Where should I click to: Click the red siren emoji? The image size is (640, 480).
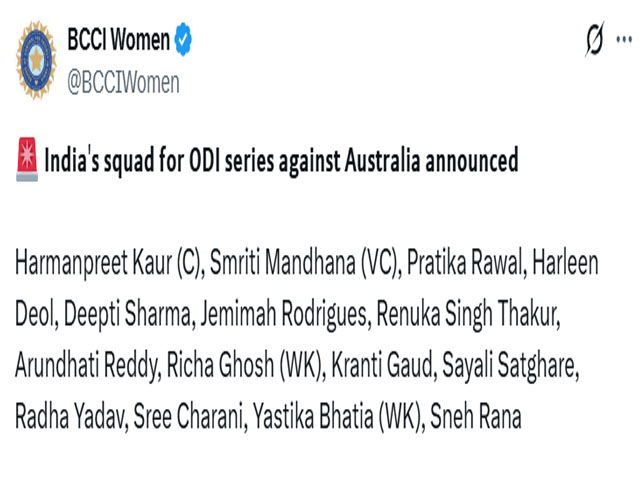point(27,160)
